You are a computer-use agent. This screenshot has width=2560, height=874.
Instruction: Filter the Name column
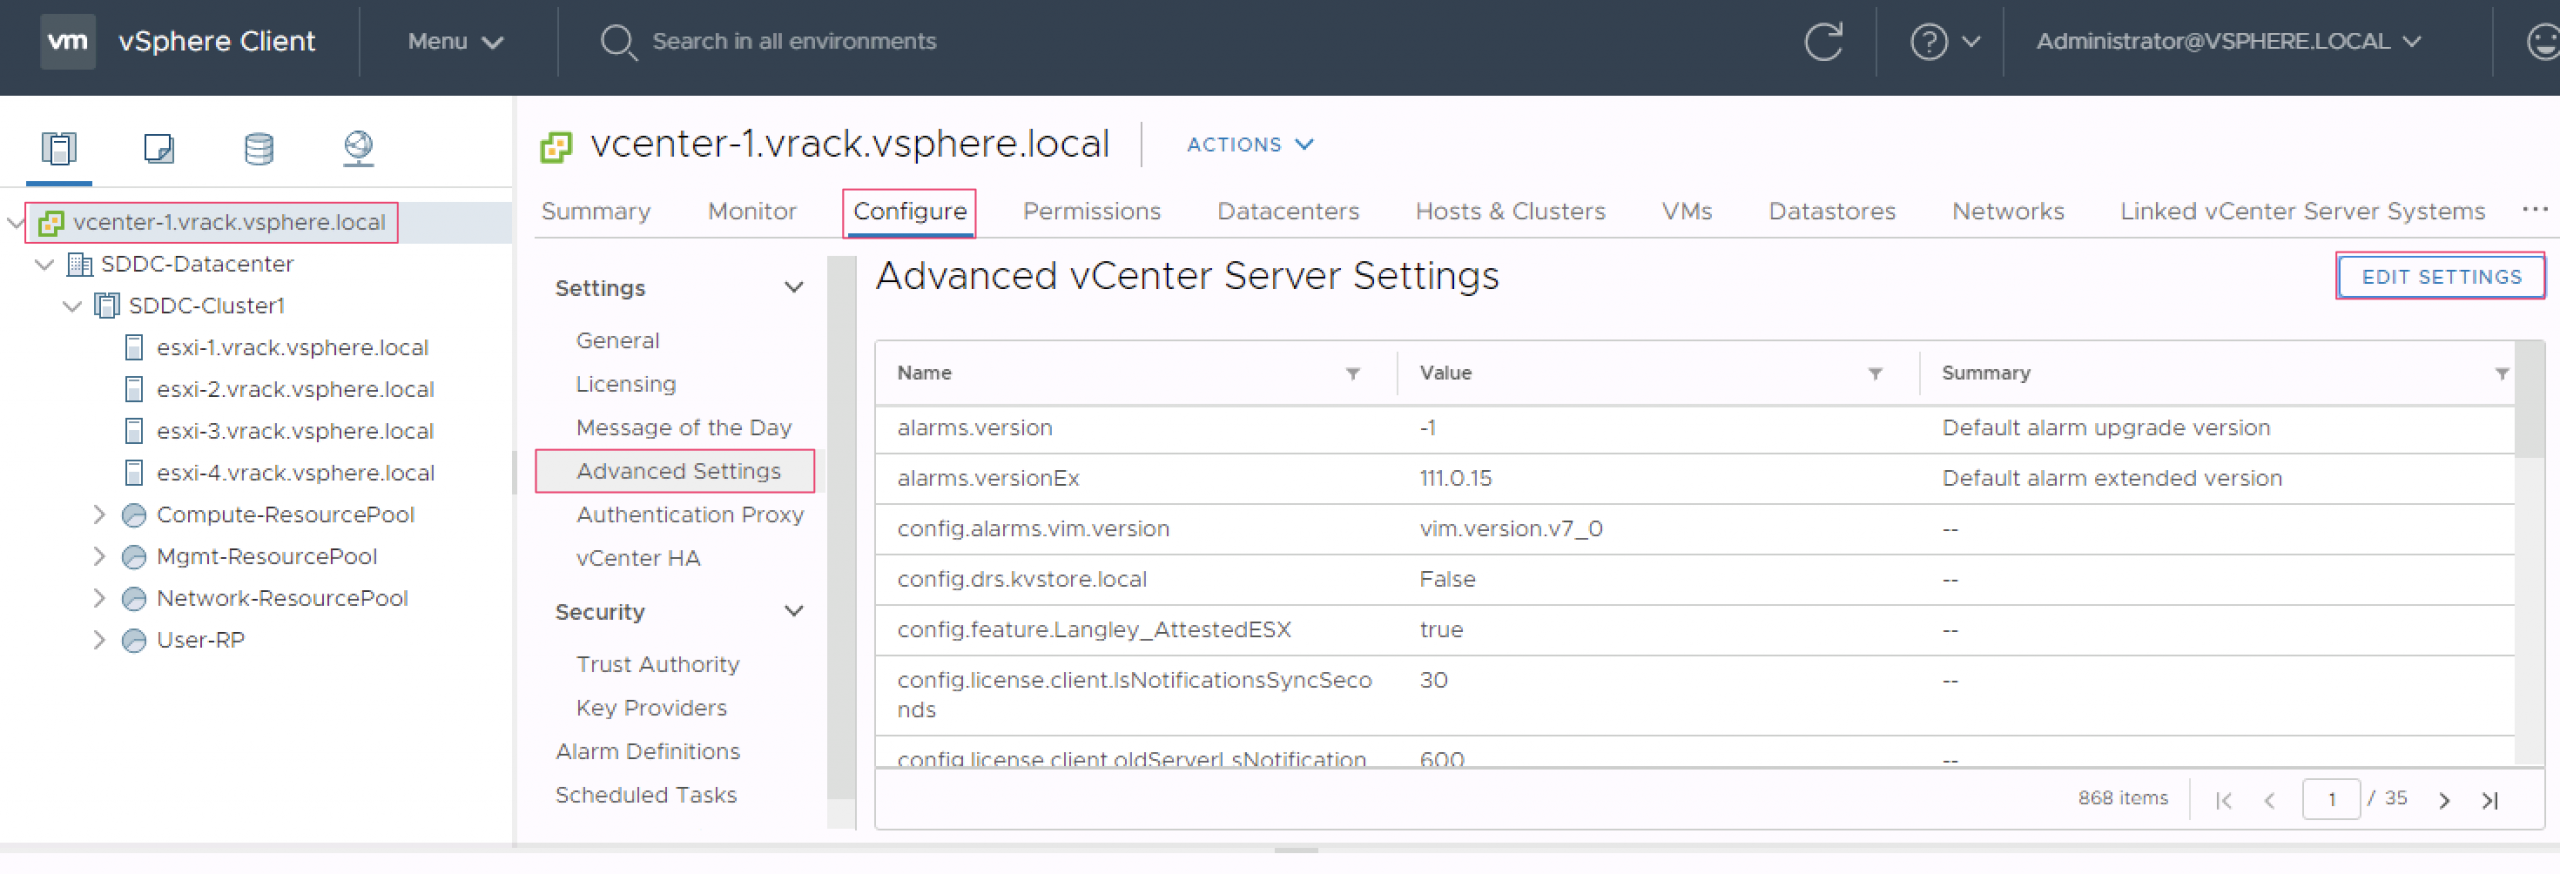click(1352, 374)
